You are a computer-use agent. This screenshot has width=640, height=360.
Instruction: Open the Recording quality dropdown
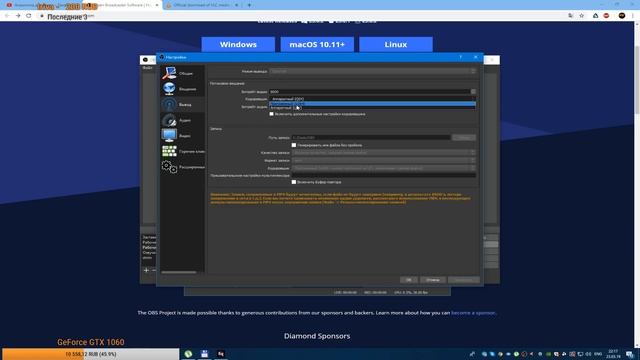tap(384, 153)
